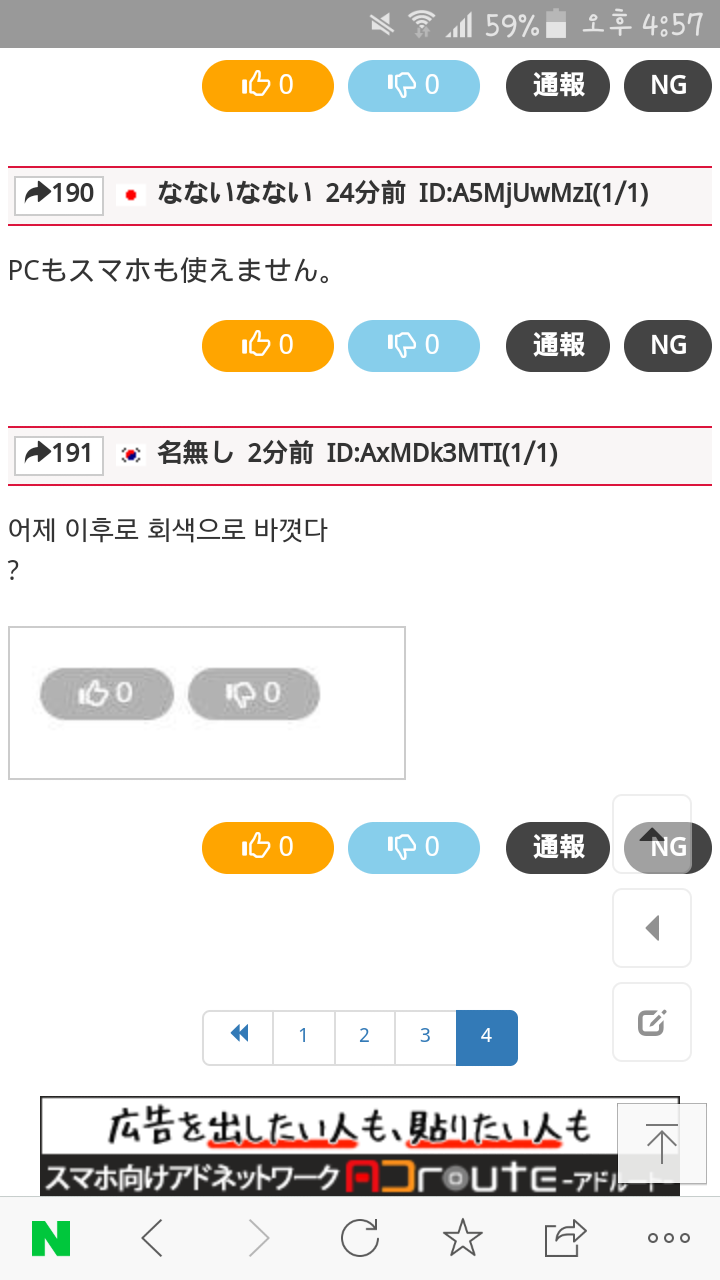Viewport: 720px width, 1280px height.
Task: Go to comments page 3
Action: pos(425,1037)
